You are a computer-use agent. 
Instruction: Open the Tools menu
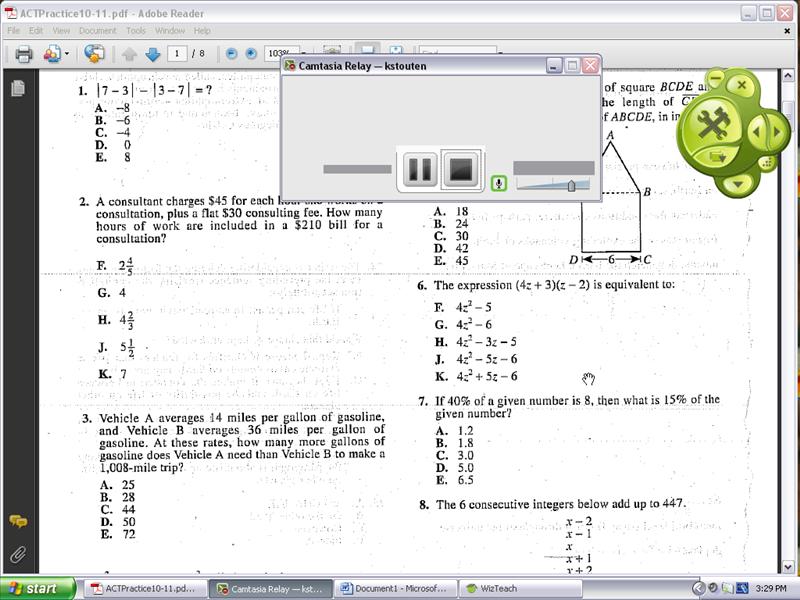[136, 31]
